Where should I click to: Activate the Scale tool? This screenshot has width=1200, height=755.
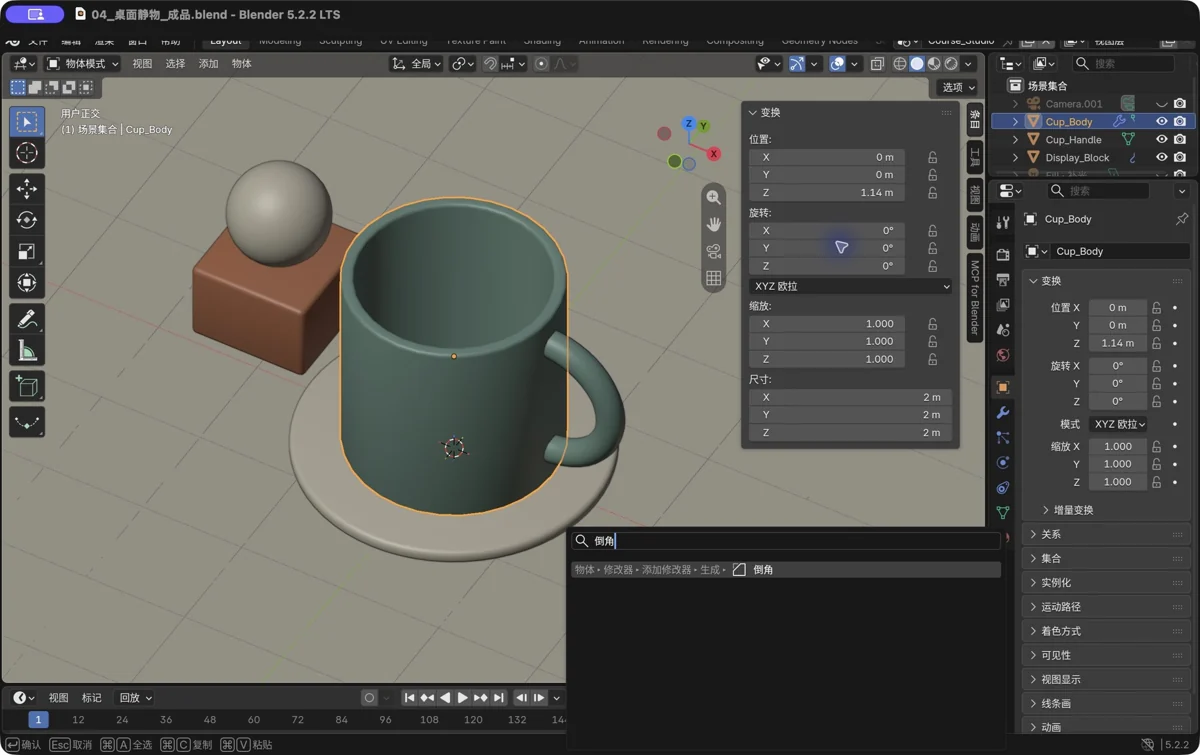pos(27,252)
